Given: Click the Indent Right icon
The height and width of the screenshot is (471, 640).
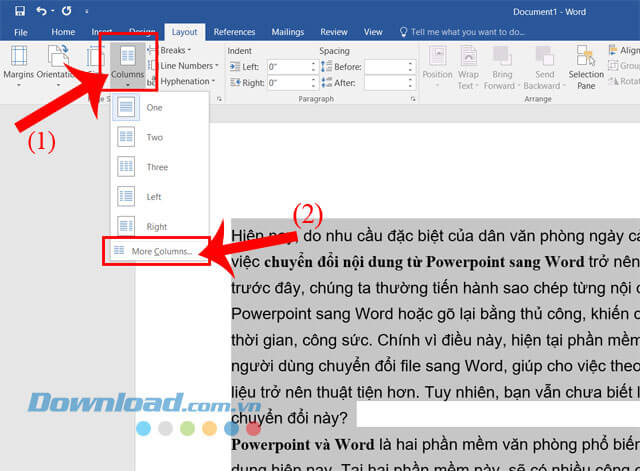Looking at the screenshot, I should pos(235,83).
